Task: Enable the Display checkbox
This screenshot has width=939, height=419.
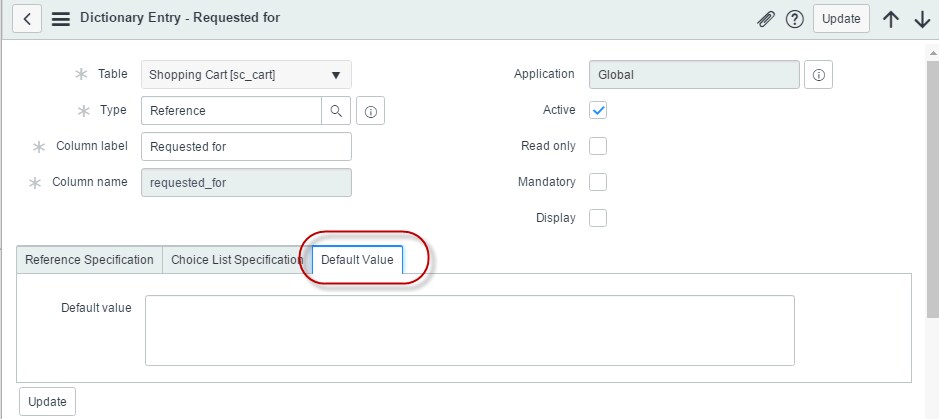Action: click(x=598, y=218)
